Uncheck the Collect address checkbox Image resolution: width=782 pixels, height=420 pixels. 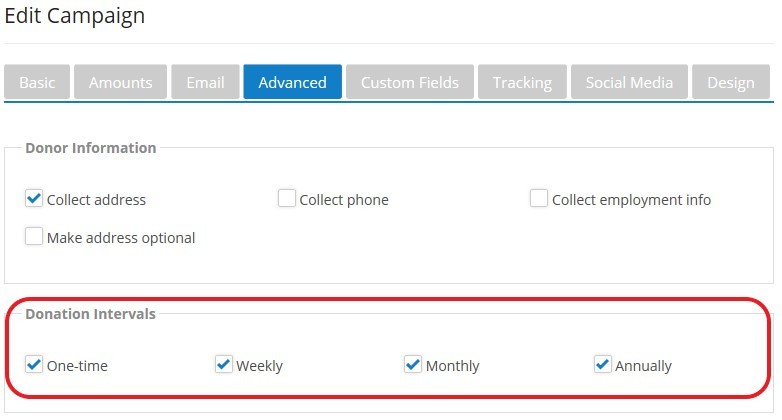[x=34, y=198]
